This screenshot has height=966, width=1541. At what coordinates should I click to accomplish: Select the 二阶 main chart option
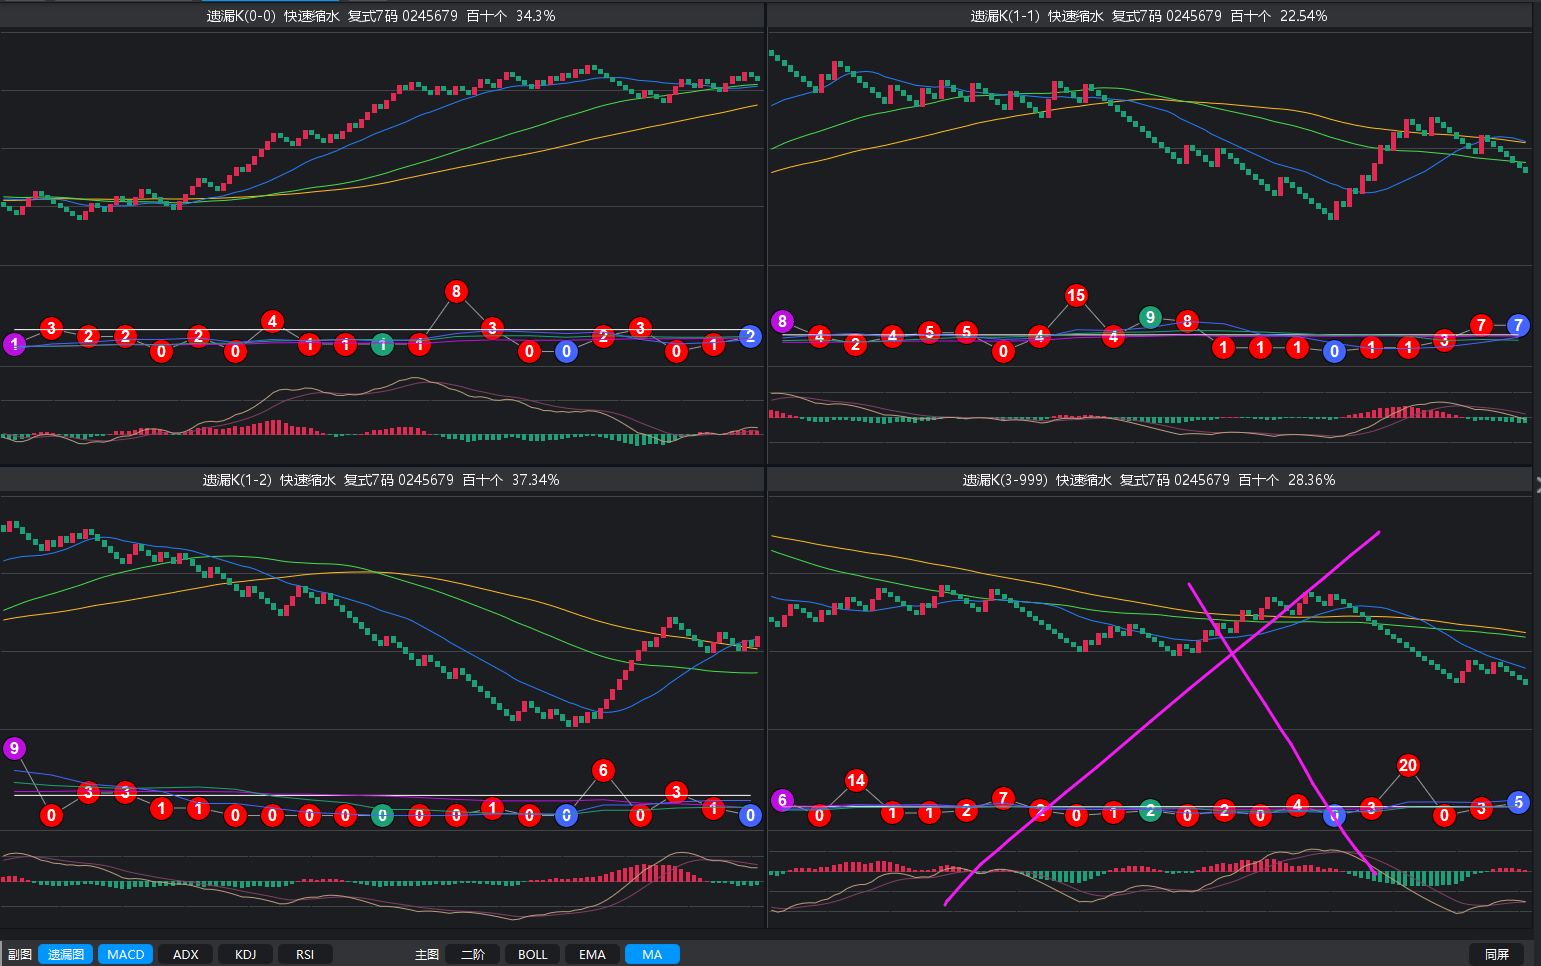point(473,954)
